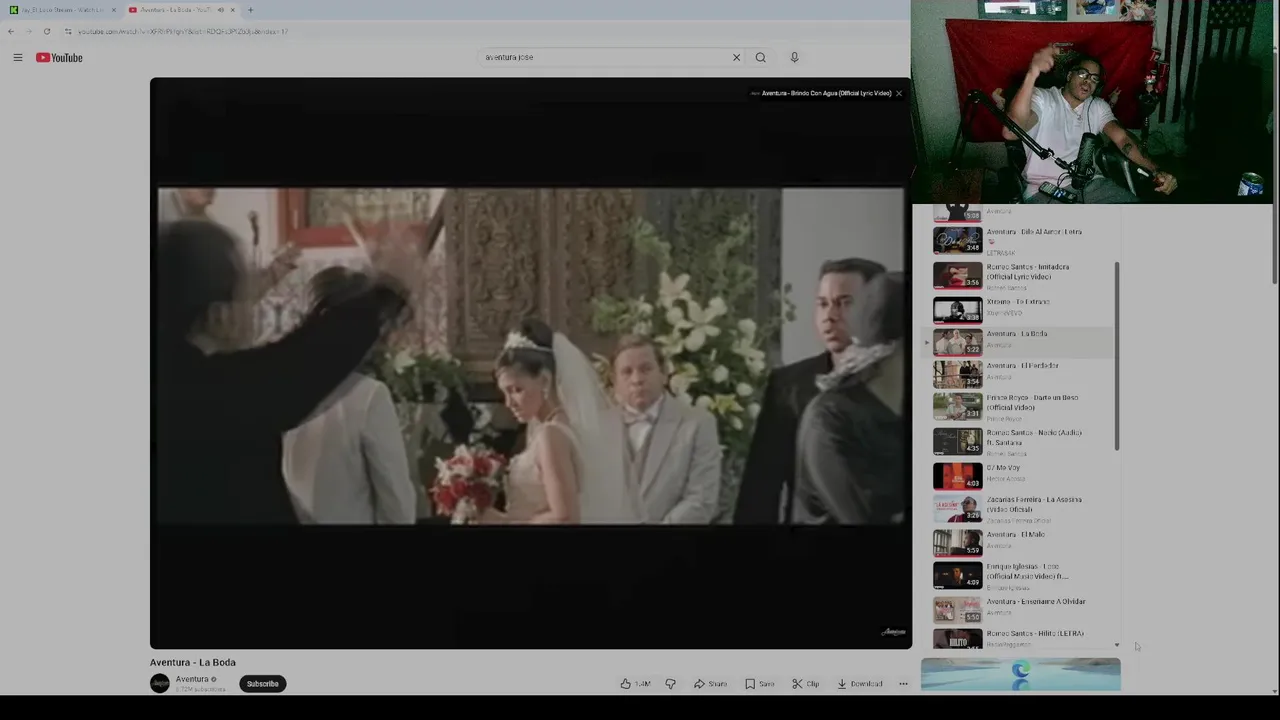Image resolution: width=1280 pixels, height=720 pixels.
Task: Open the Aventura channel name link
Action: [x=192, y=679]
